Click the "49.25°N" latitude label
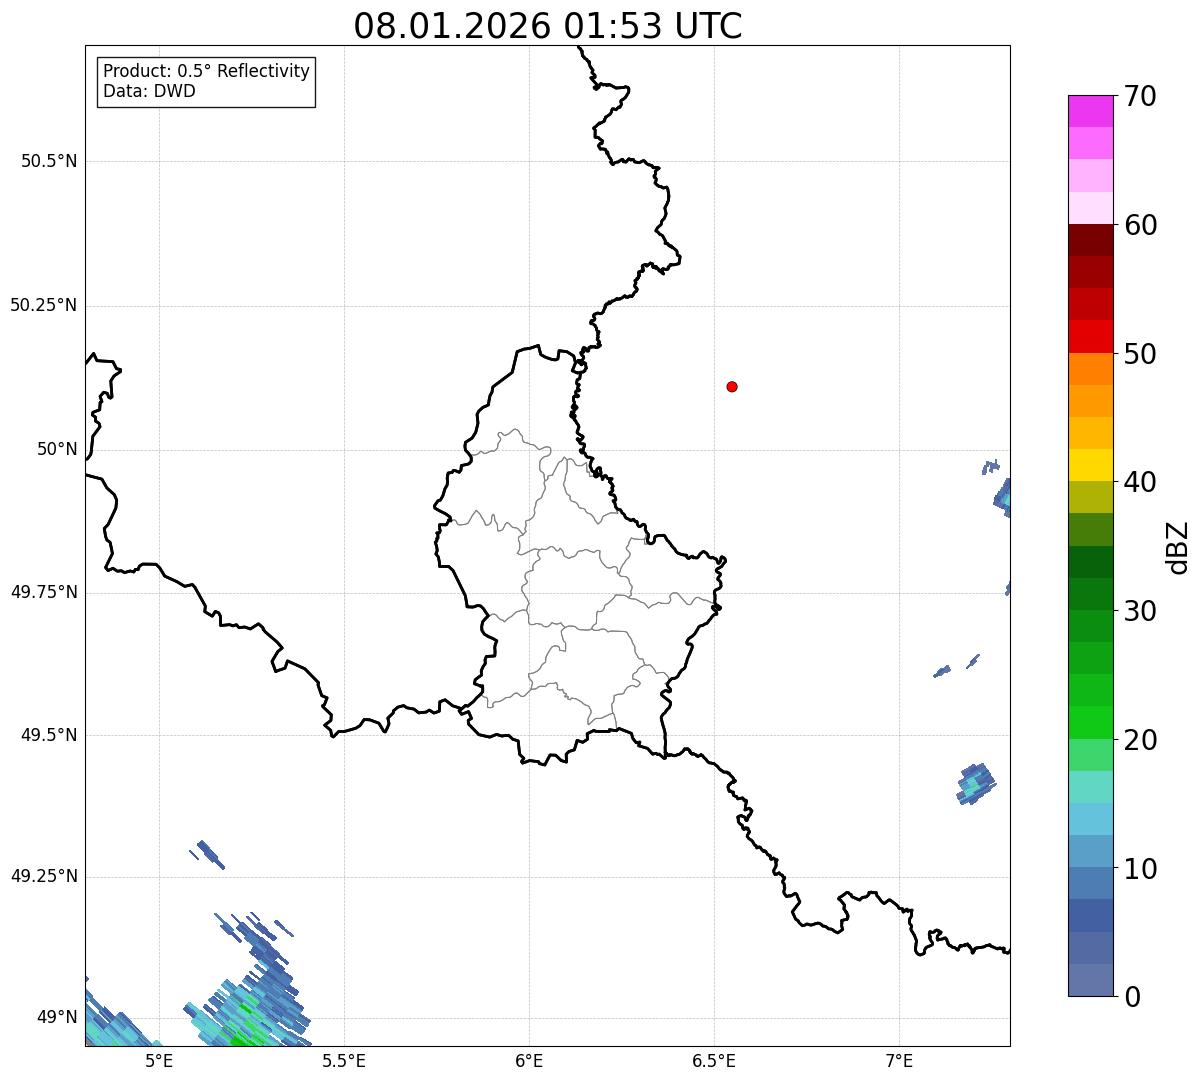The image size is (1202, 1081). click(x=44, y=876)
